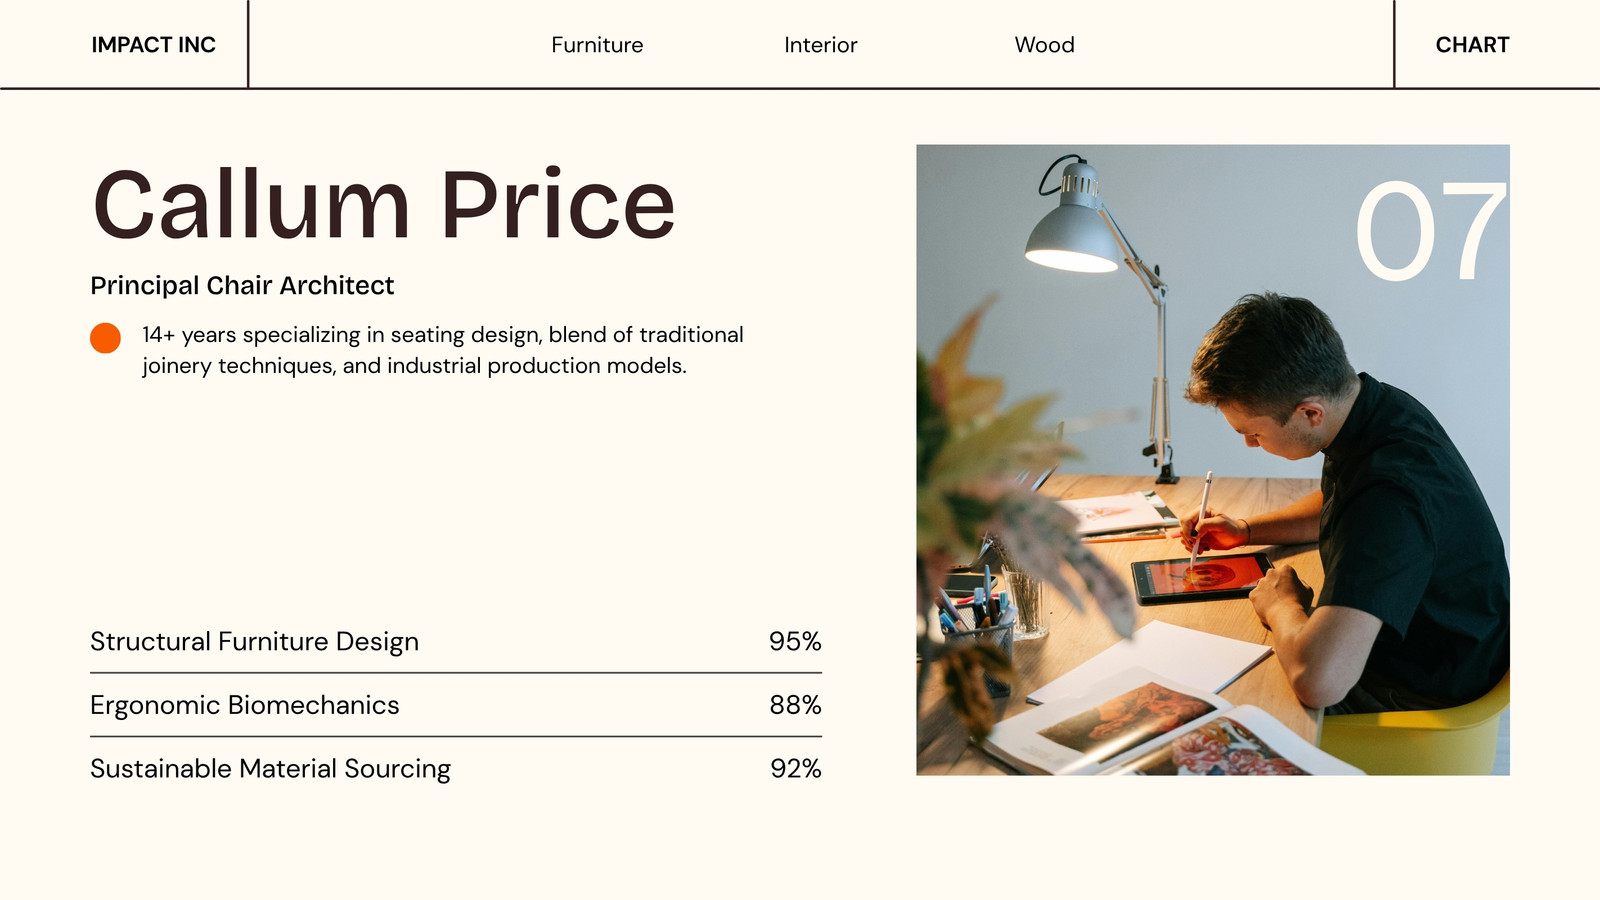Select the Callum Price heading
1600x900 pixels.
click(x=384, y=205)
